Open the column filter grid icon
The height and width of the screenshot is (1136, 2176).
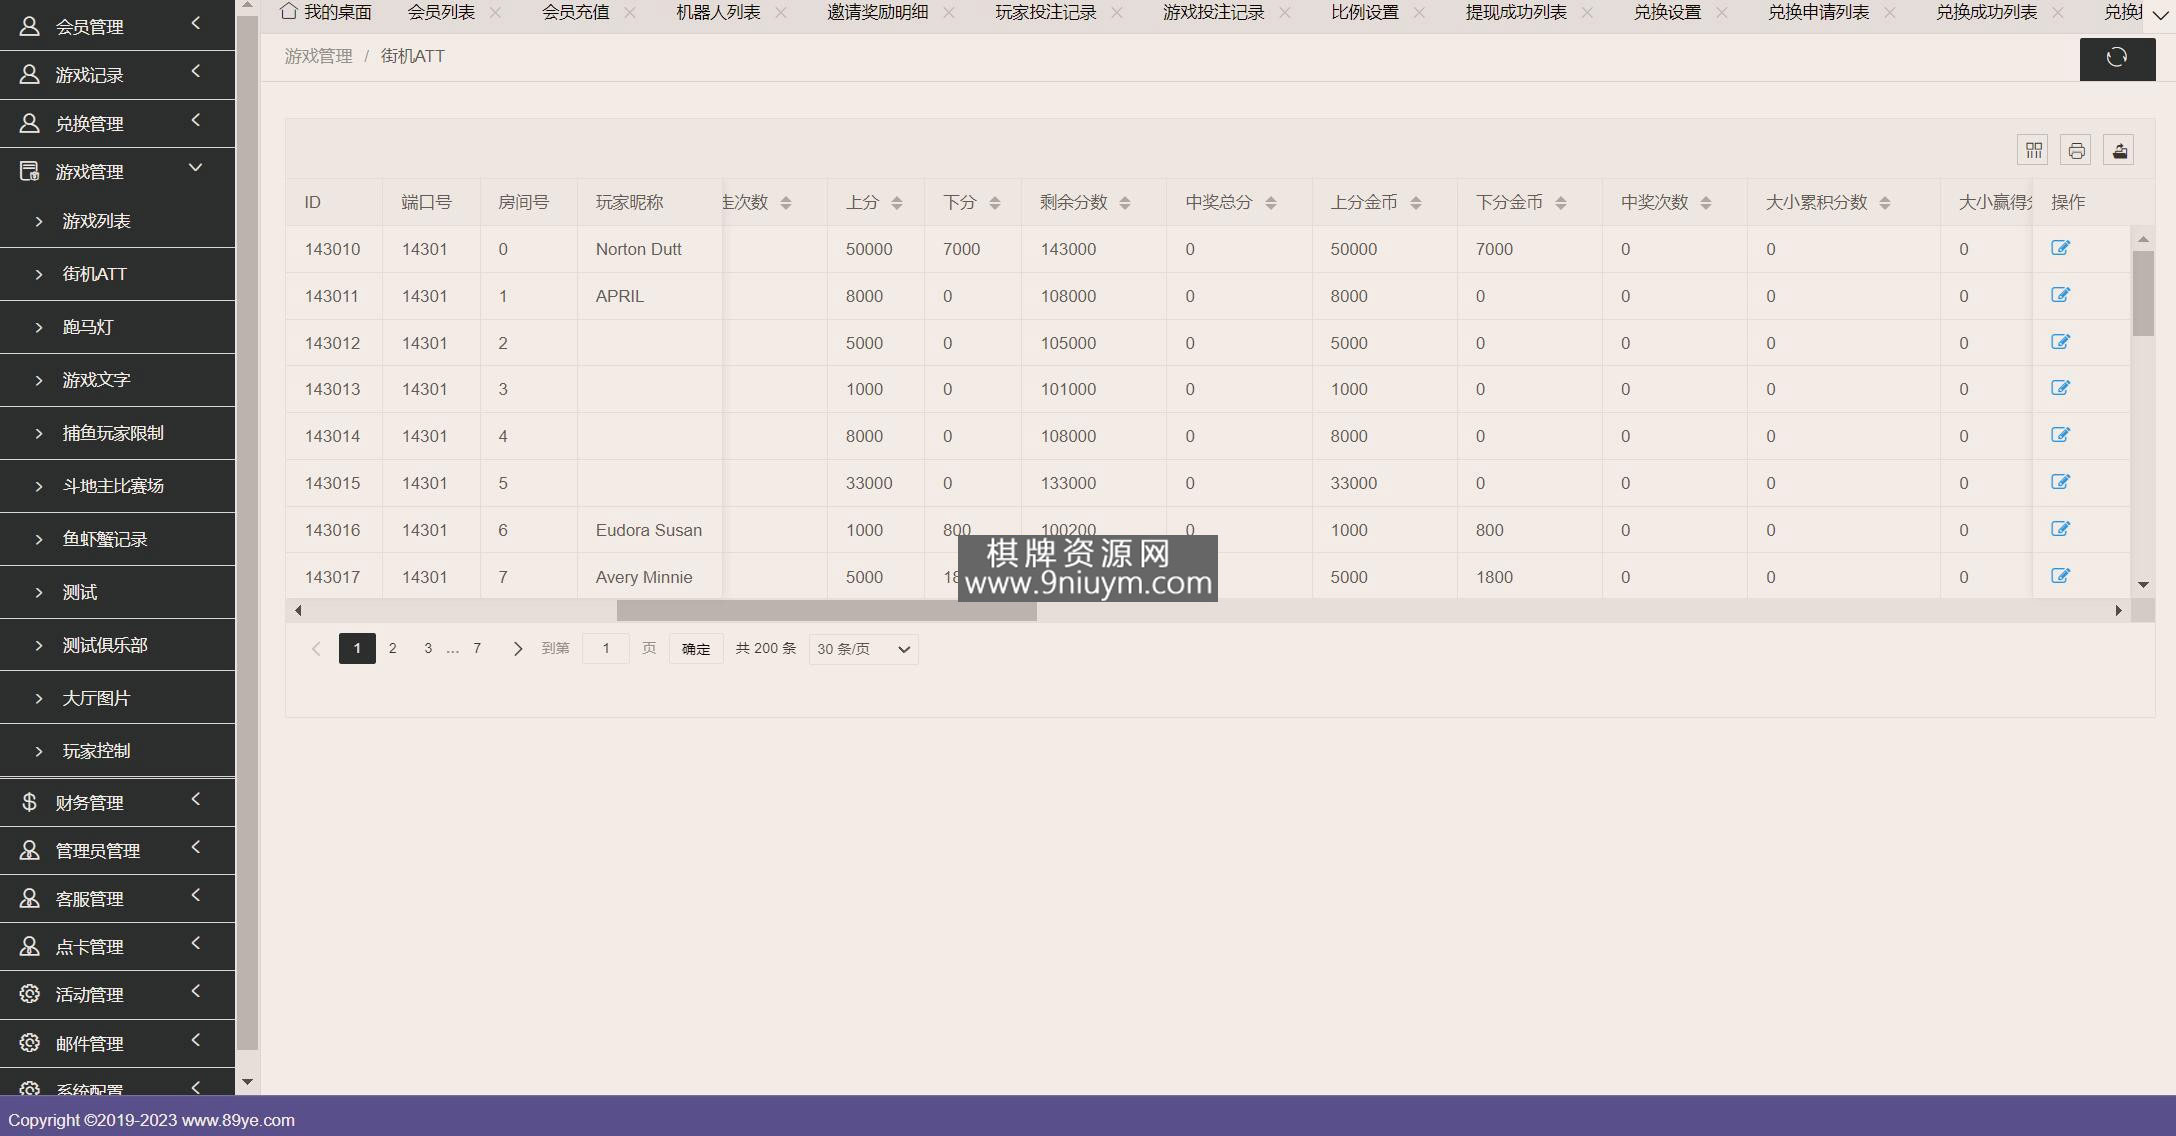pos(2033,150)
